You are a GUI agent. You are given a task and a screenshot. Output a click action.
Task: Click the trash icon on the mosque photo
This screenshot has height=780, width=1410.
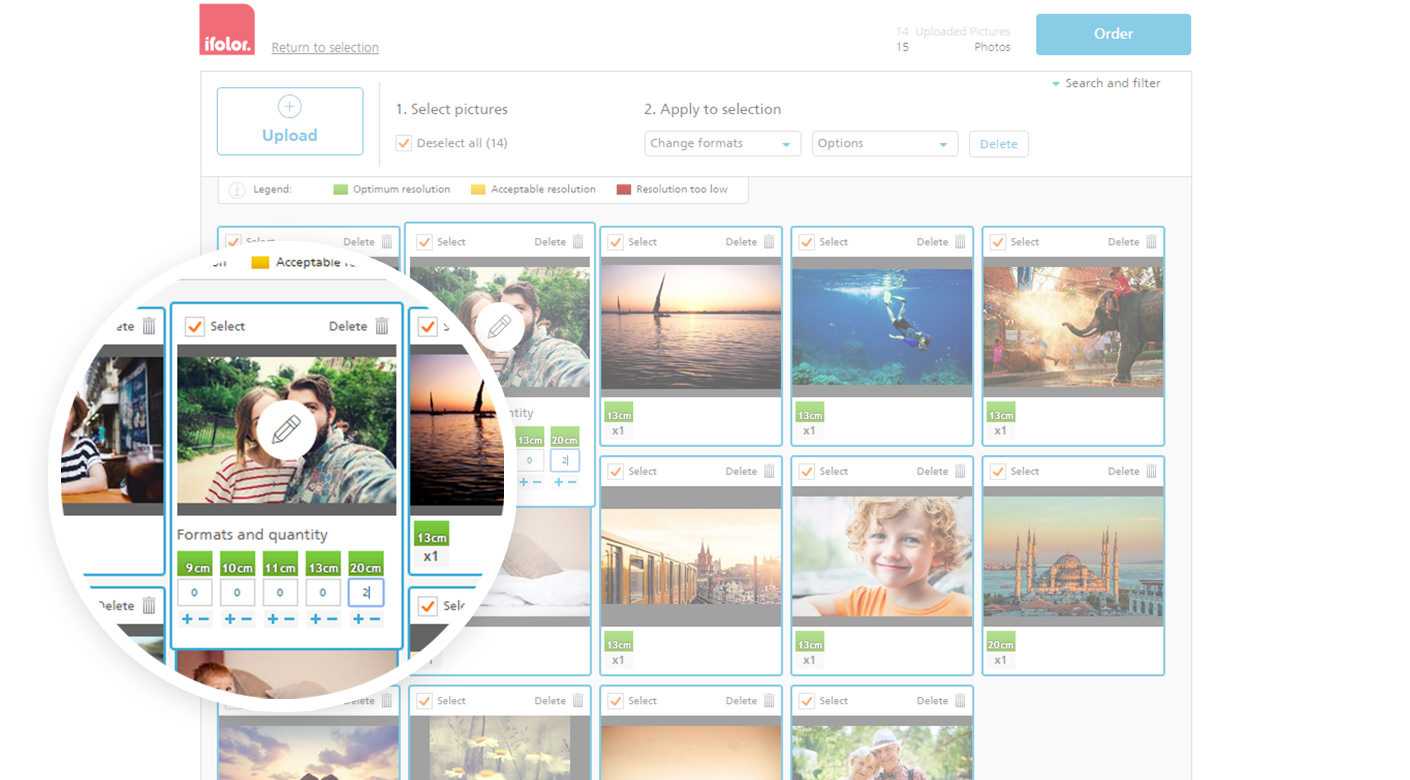coord(1151,471)
